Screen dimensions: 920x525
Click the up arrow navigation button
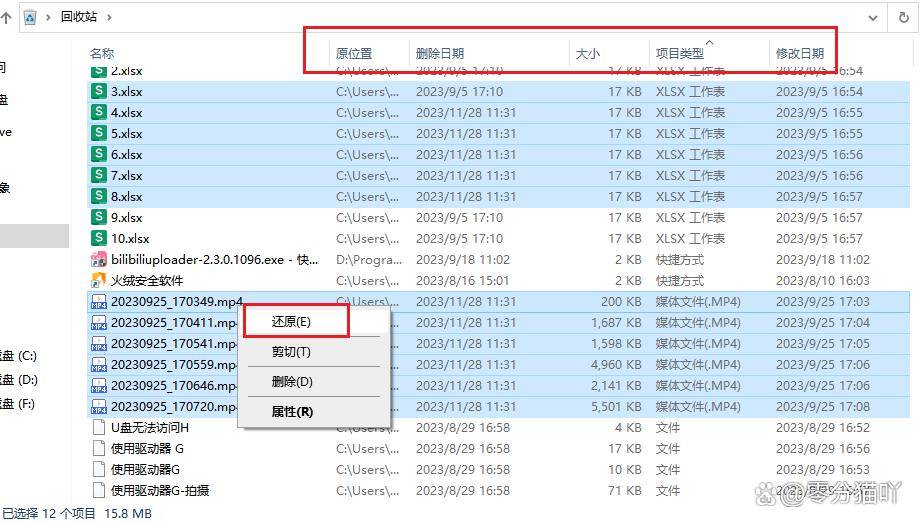[6, 17]
